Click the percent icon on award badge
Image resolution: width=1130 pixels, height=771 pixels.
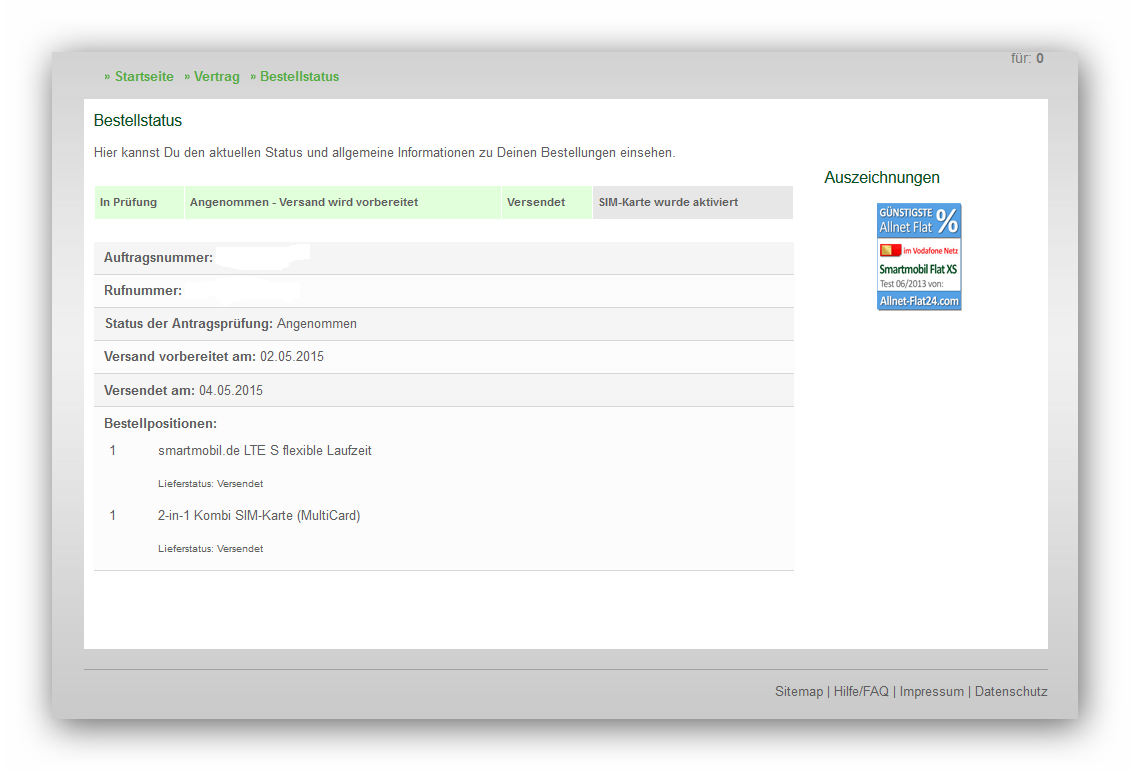pos(946,220)
